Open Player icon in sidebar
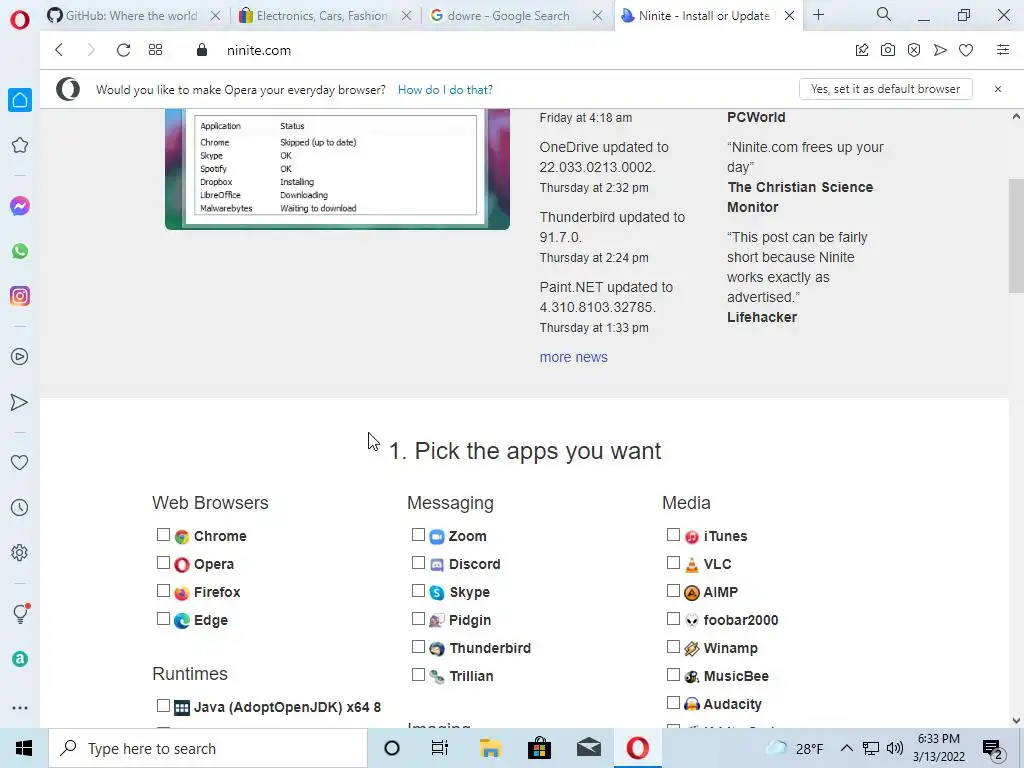 coord(20,357)
